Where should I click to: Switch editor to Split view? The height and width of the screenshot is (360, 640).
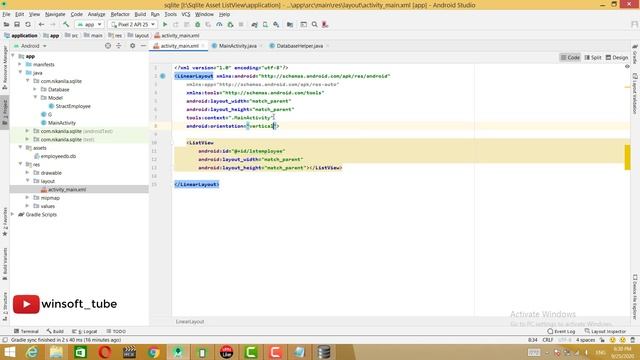(x=593, y=58)
